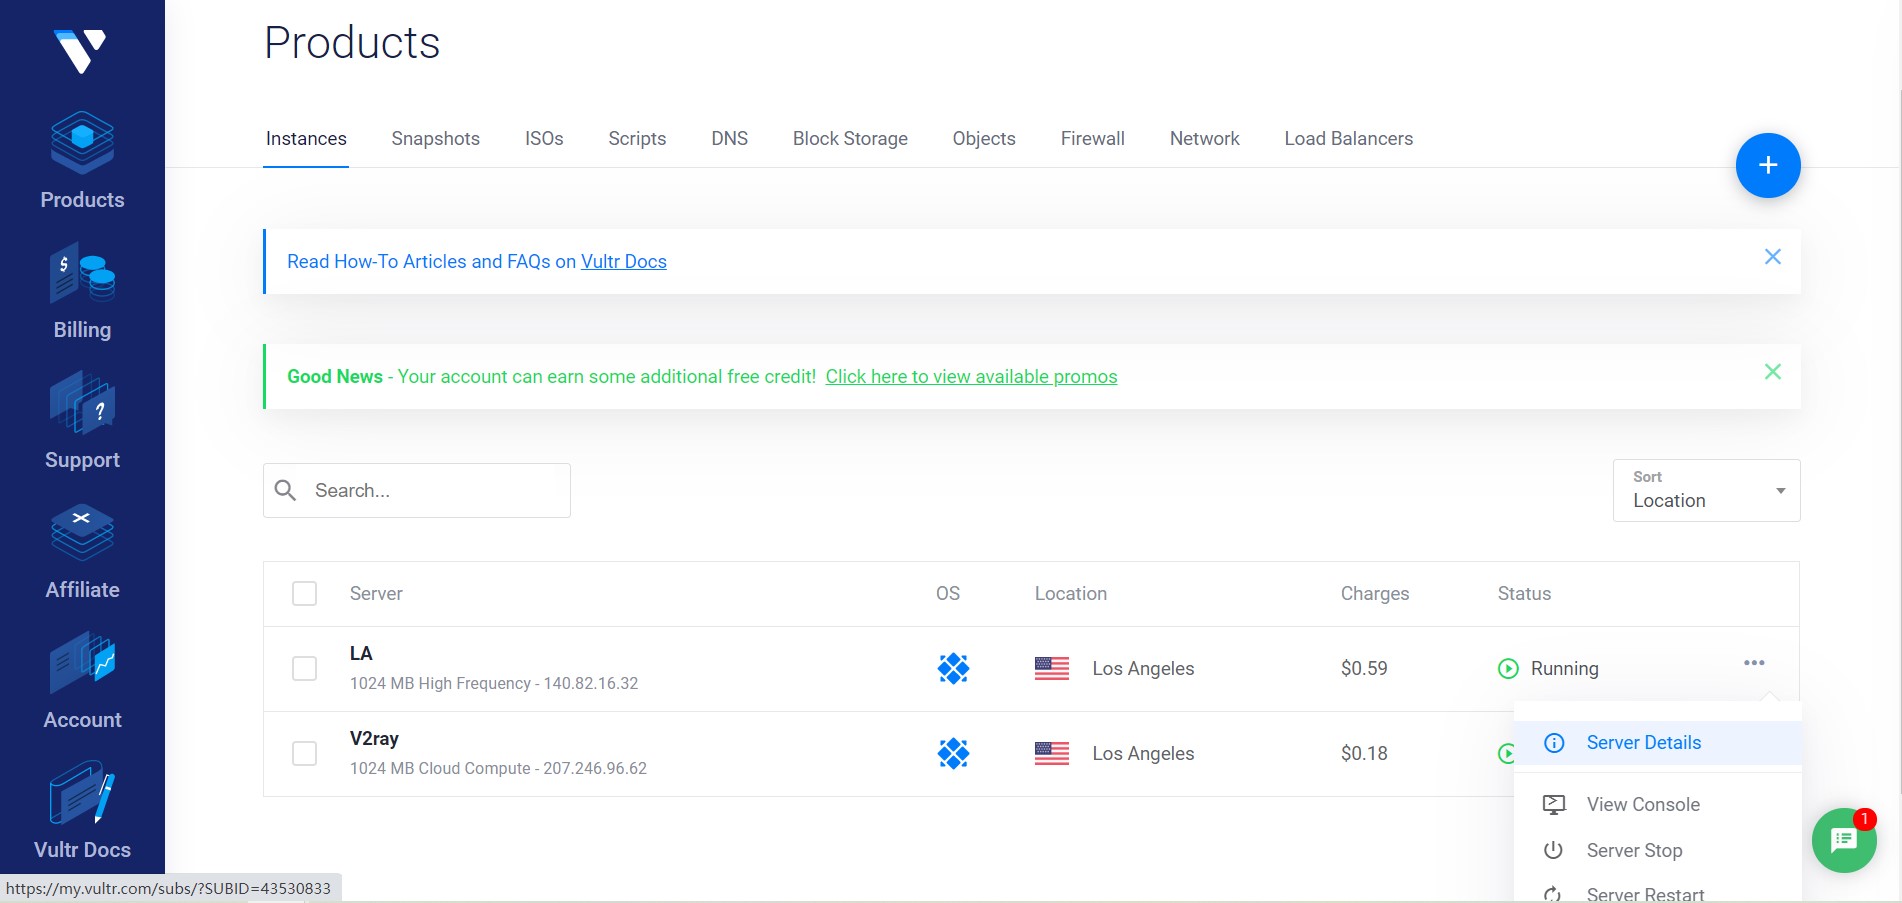
Task: Select View Console from the menu
Action: (x=1657, y=804)
